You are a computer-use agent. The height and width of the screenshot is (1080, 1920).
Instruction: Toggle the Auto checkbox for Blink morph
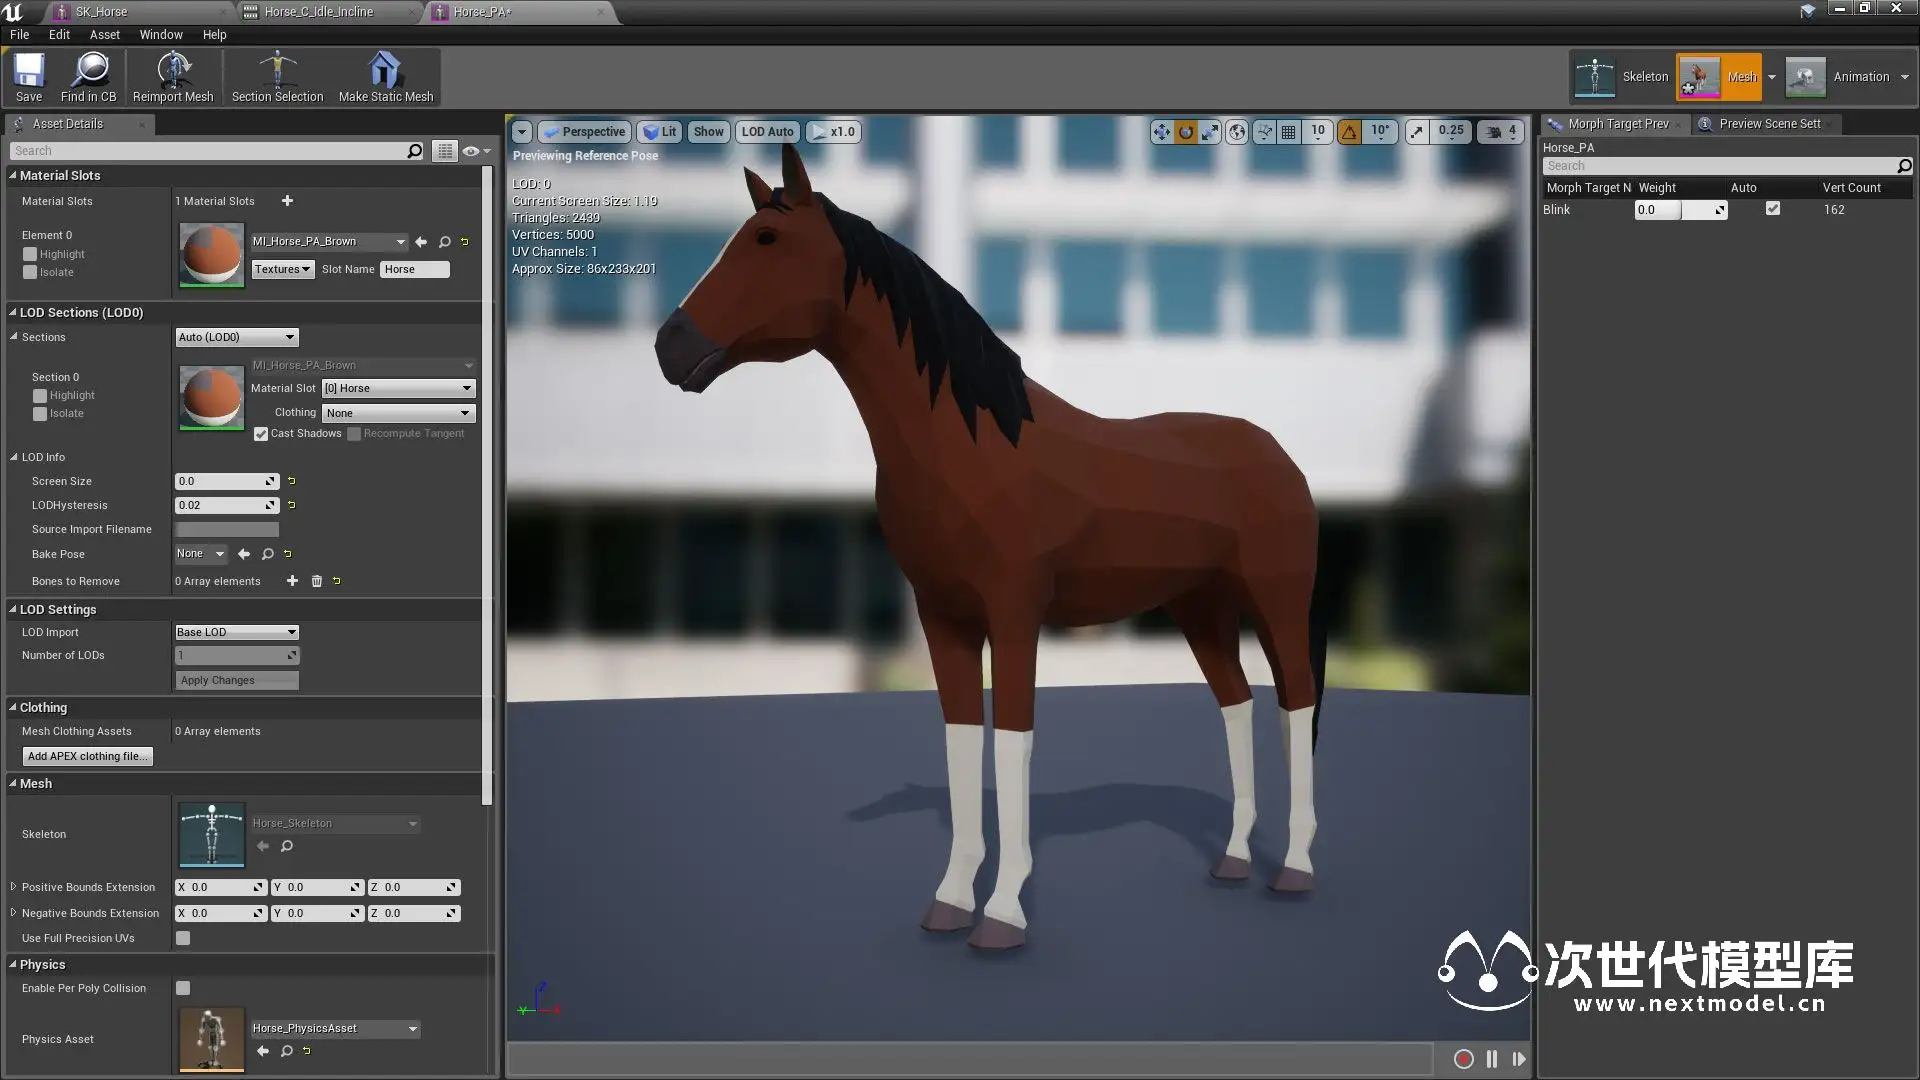(1773, 209)
